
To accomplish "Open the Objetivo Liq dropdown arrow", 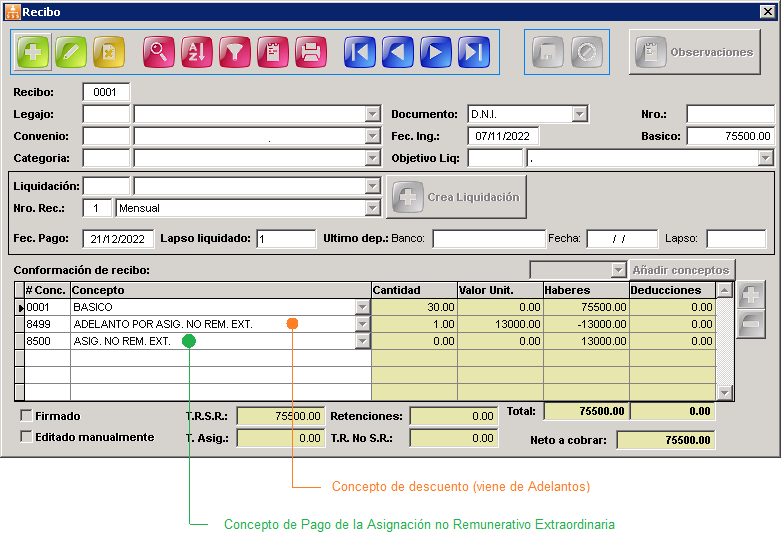I will point(766,158).
